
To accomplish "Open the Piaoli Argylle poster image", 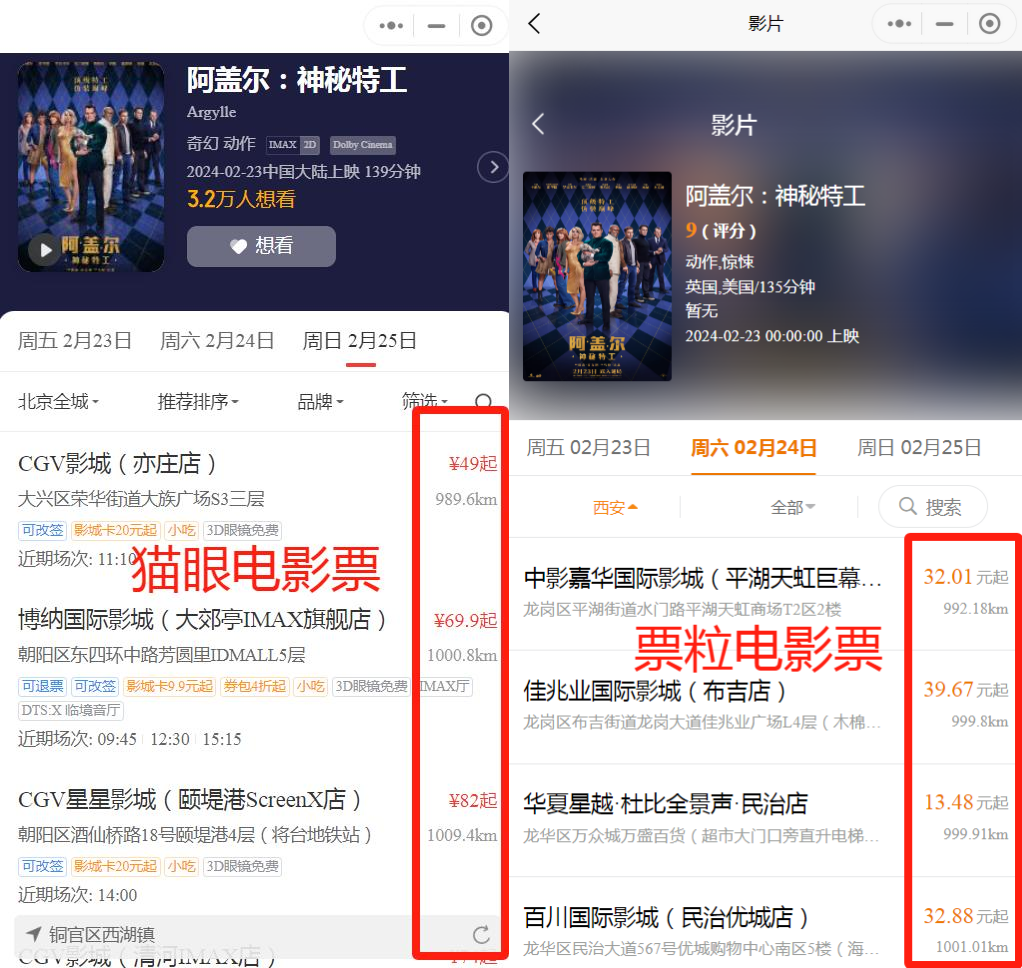I will tap(597, 276).
